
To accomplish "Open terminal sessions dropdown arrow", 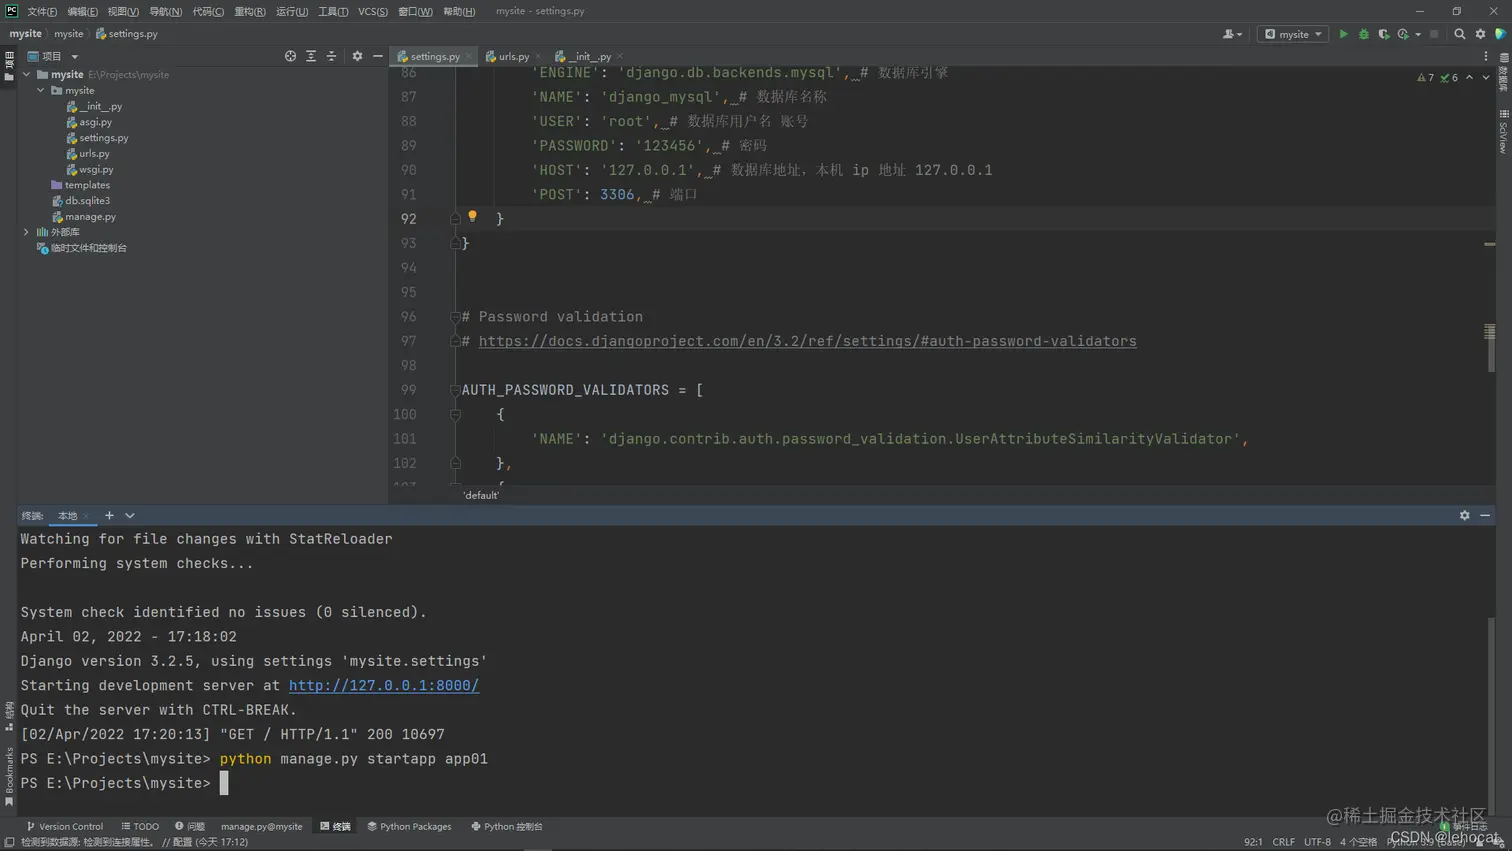I will (x=130, y=516).
